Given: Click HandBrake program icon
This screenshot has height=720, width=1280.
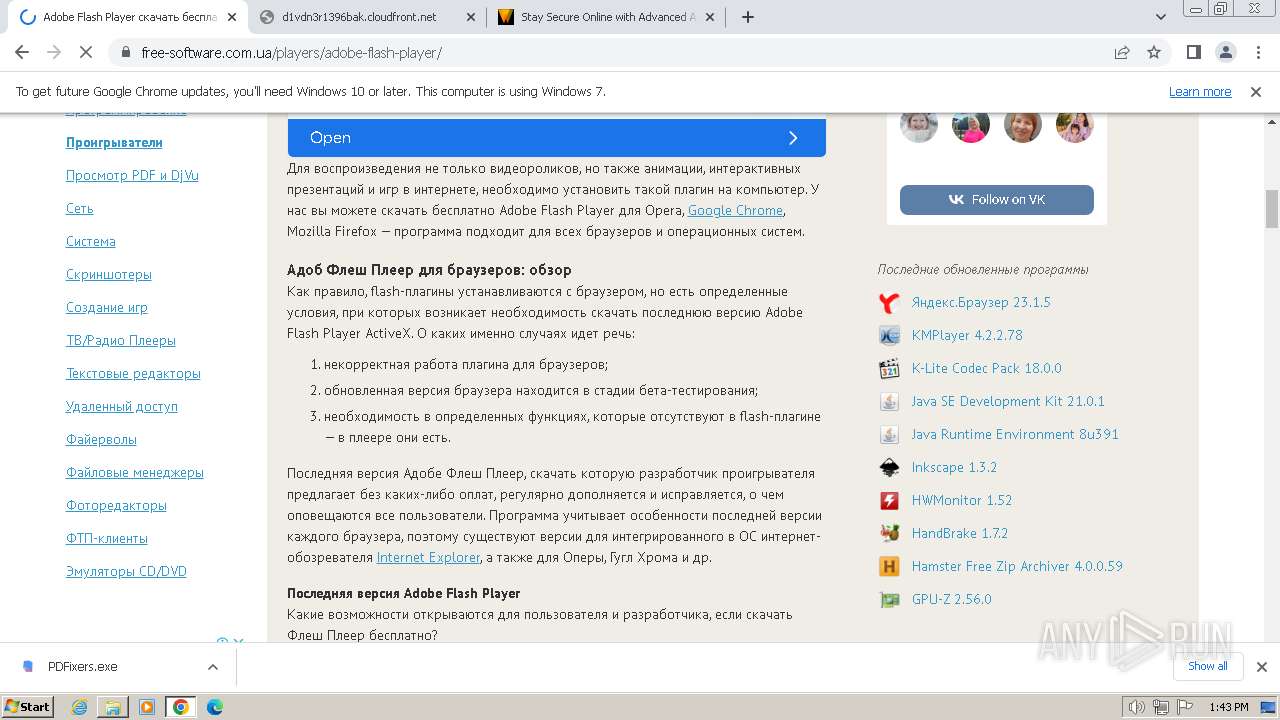Looking at the screenshot, I should click(889, 533).
